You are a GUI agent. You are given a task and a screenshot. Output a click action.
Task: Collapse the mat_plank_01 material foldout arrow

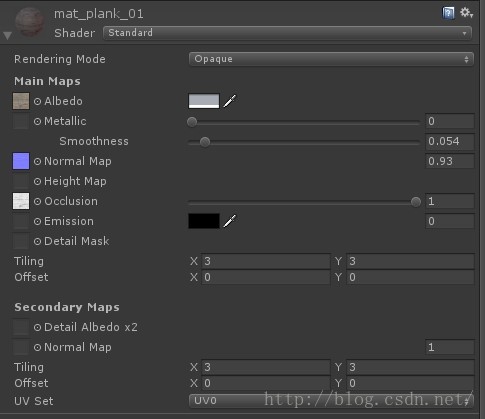tap(7, 35)
